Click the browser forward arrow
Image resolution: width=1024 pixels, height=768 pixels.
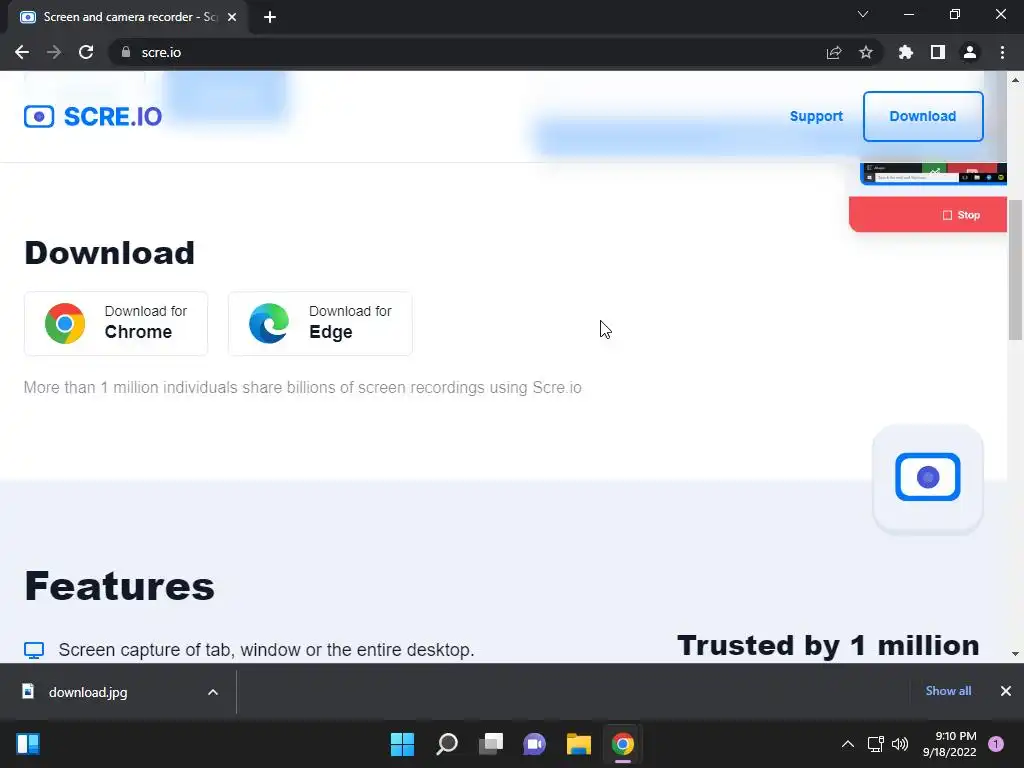54,52
